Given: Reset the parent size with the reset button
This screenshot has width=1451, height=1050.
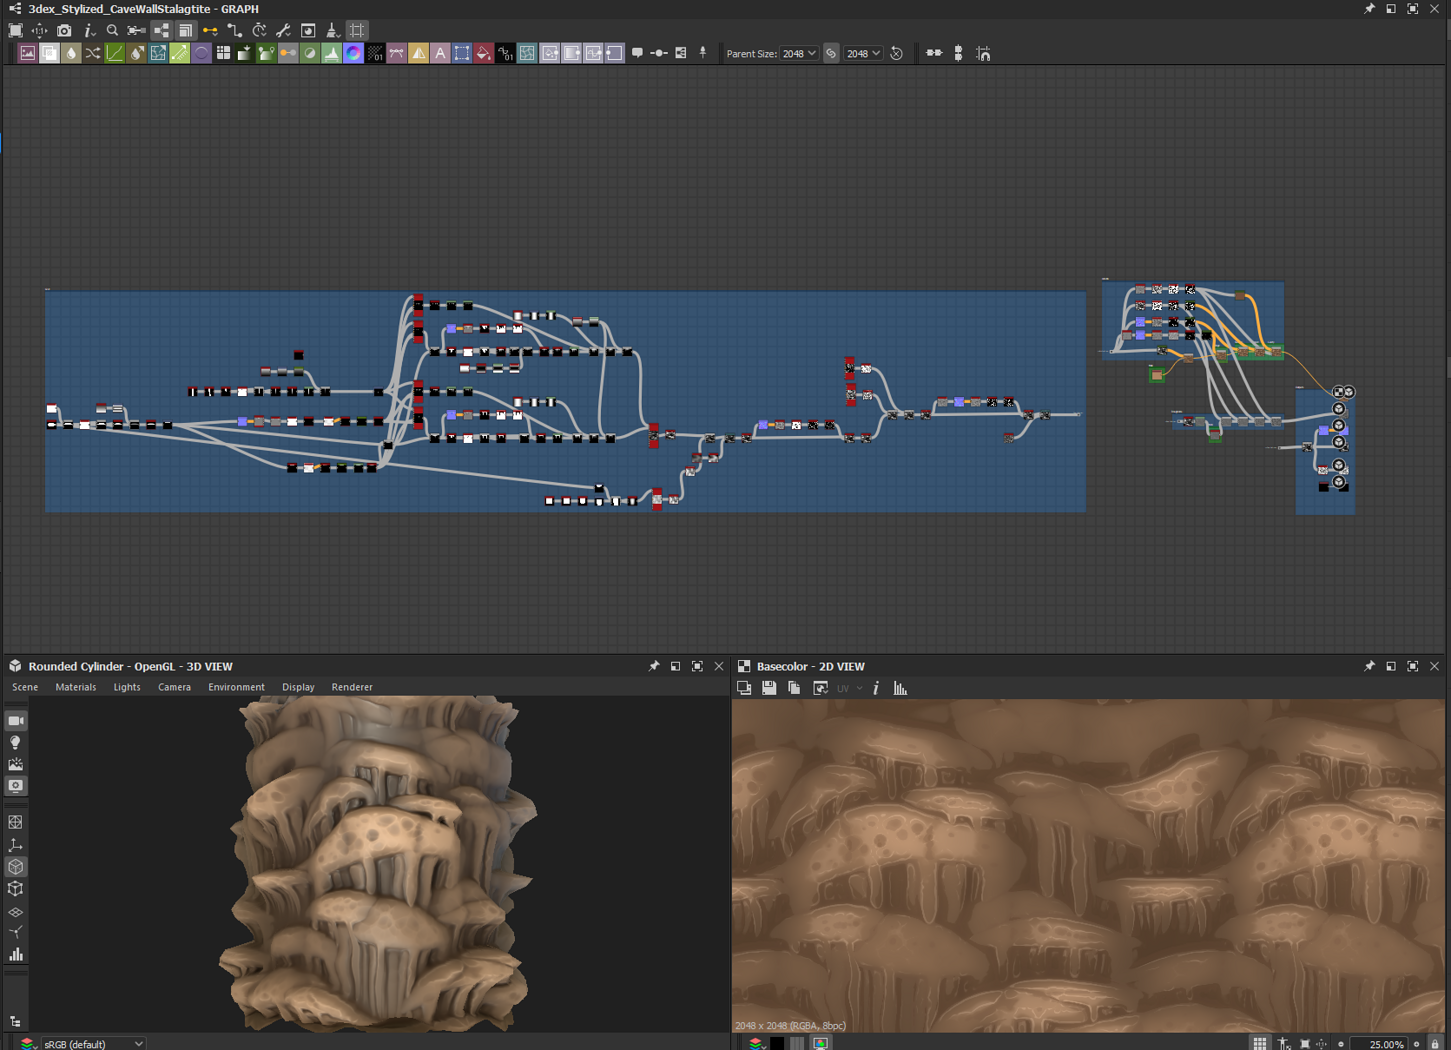Looking at the screenshot, I should (897, 54).
